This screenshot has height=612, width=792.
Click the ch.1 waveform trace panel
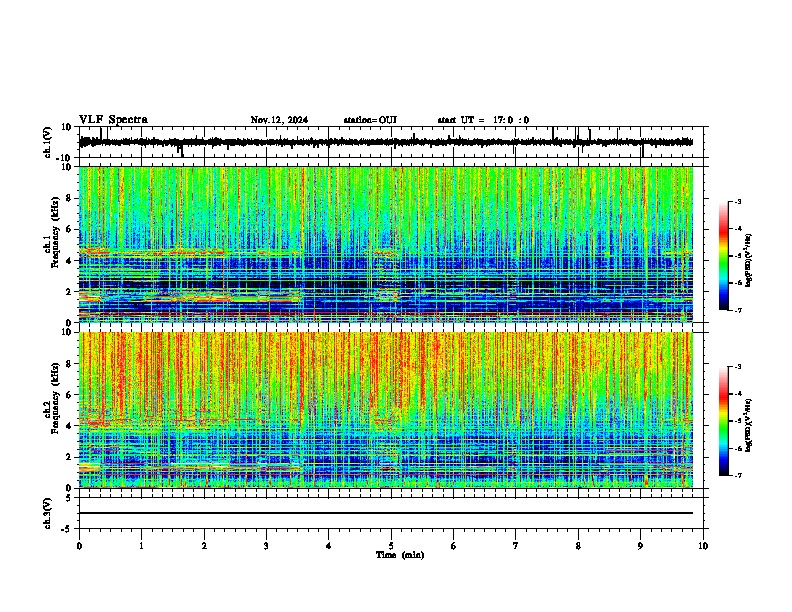(393, 142)
